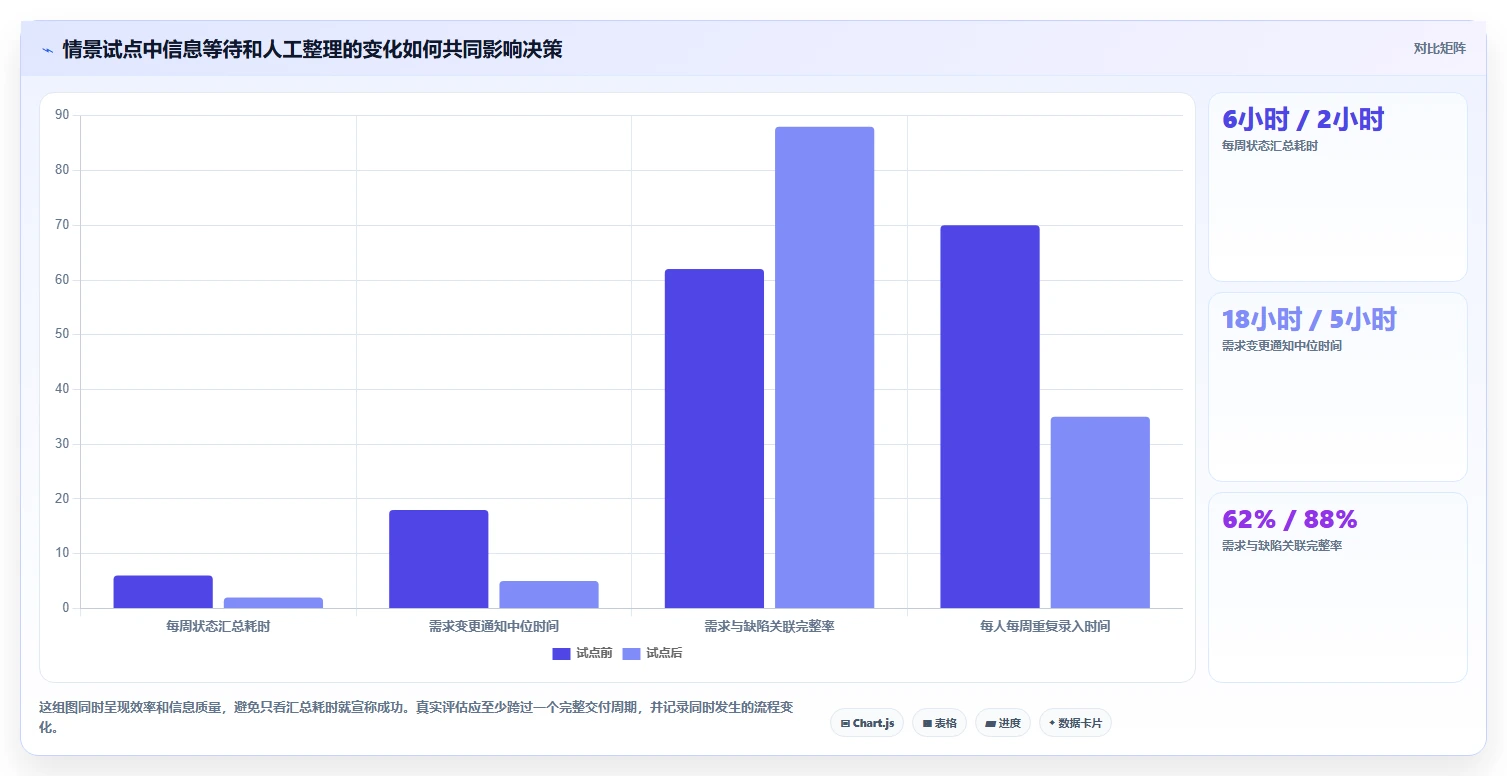The width and height of the screenshot is (1507, 776).
Task: Click the 试点后 bar for 需求与缺陷关联完整率
Action: [824, 367]
